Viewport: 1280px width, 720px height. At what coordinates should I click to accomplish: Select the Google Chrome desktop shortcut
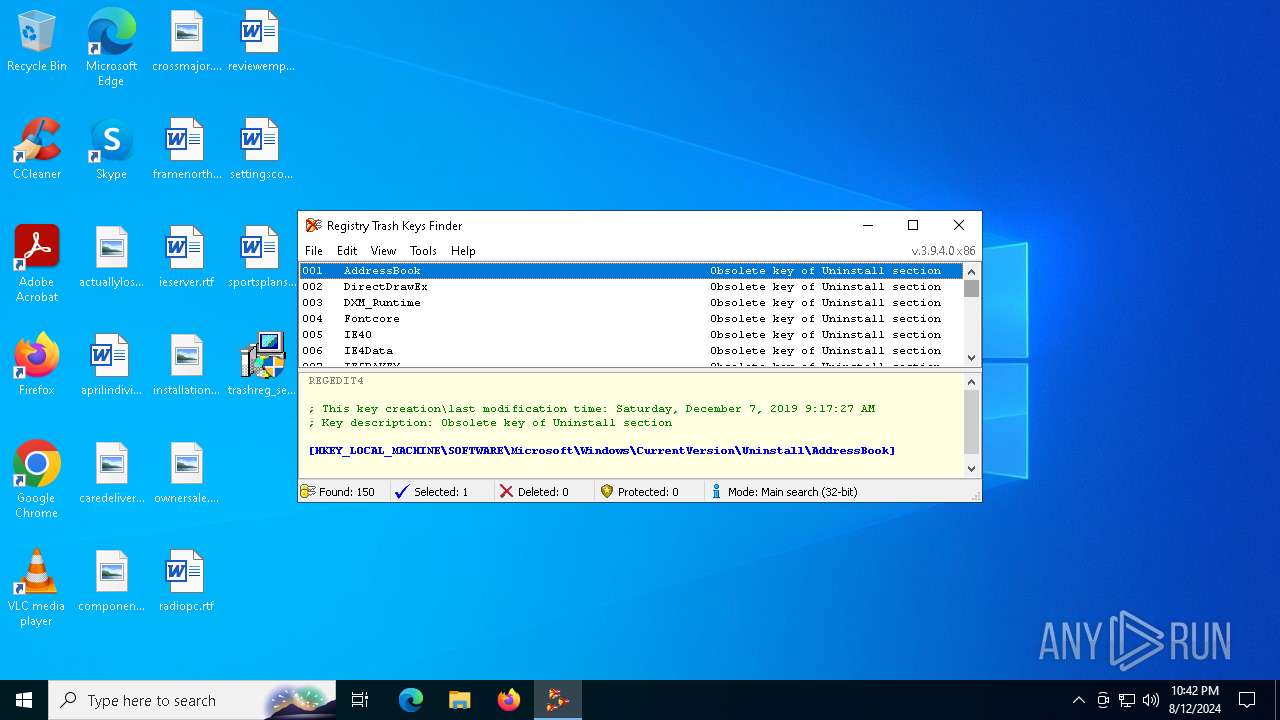(37, 480)
